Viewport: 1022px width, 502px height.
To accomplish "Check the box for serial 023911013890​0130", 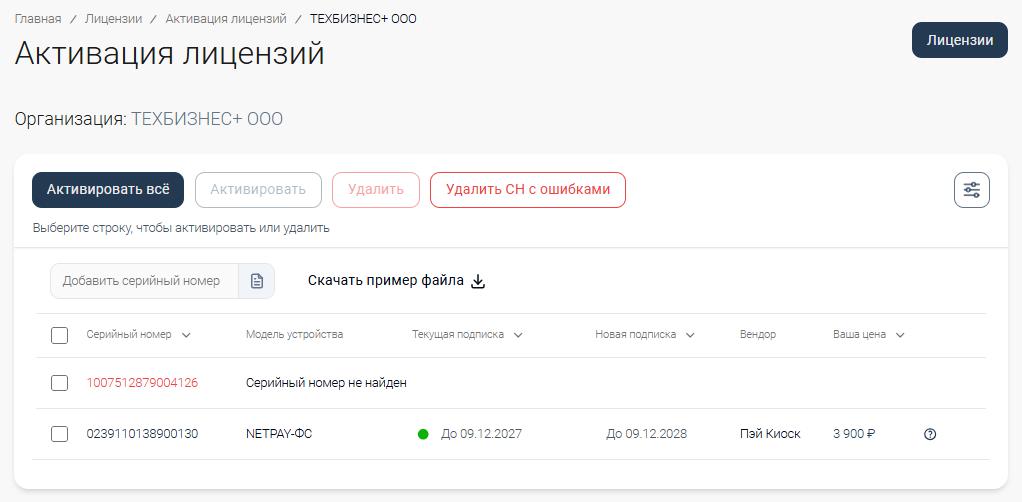I will [x=59, y=434].
